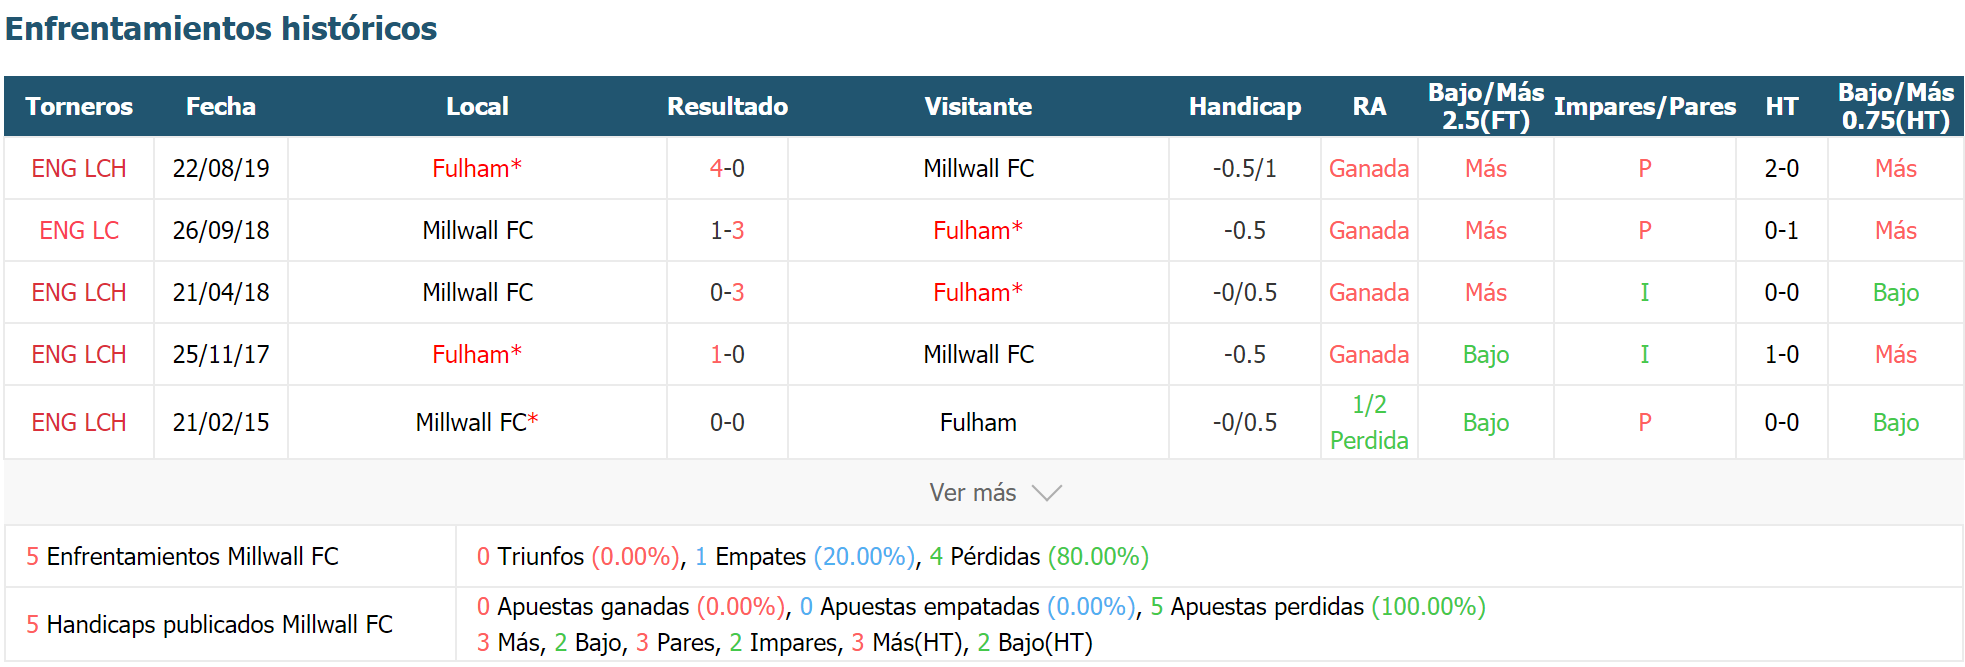Select Millwall FC* local on 21/02/15
Image resolution: width=1965 pixels, height=667 pixels.
click(x=477, y=422)
